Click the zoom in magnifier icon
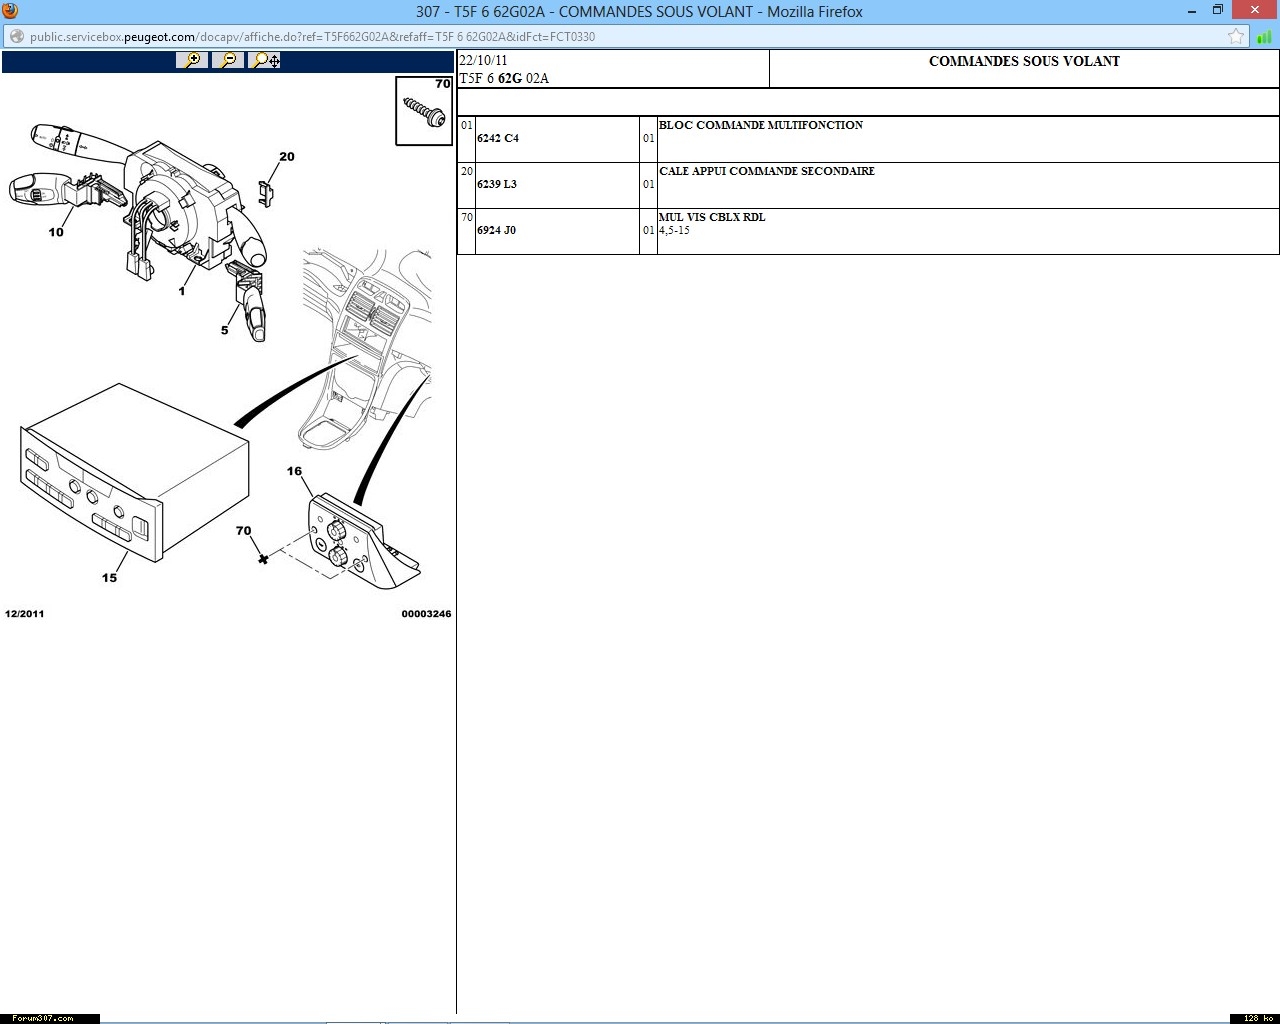This screenshot has width=1280, height=1024. (191, 60)
